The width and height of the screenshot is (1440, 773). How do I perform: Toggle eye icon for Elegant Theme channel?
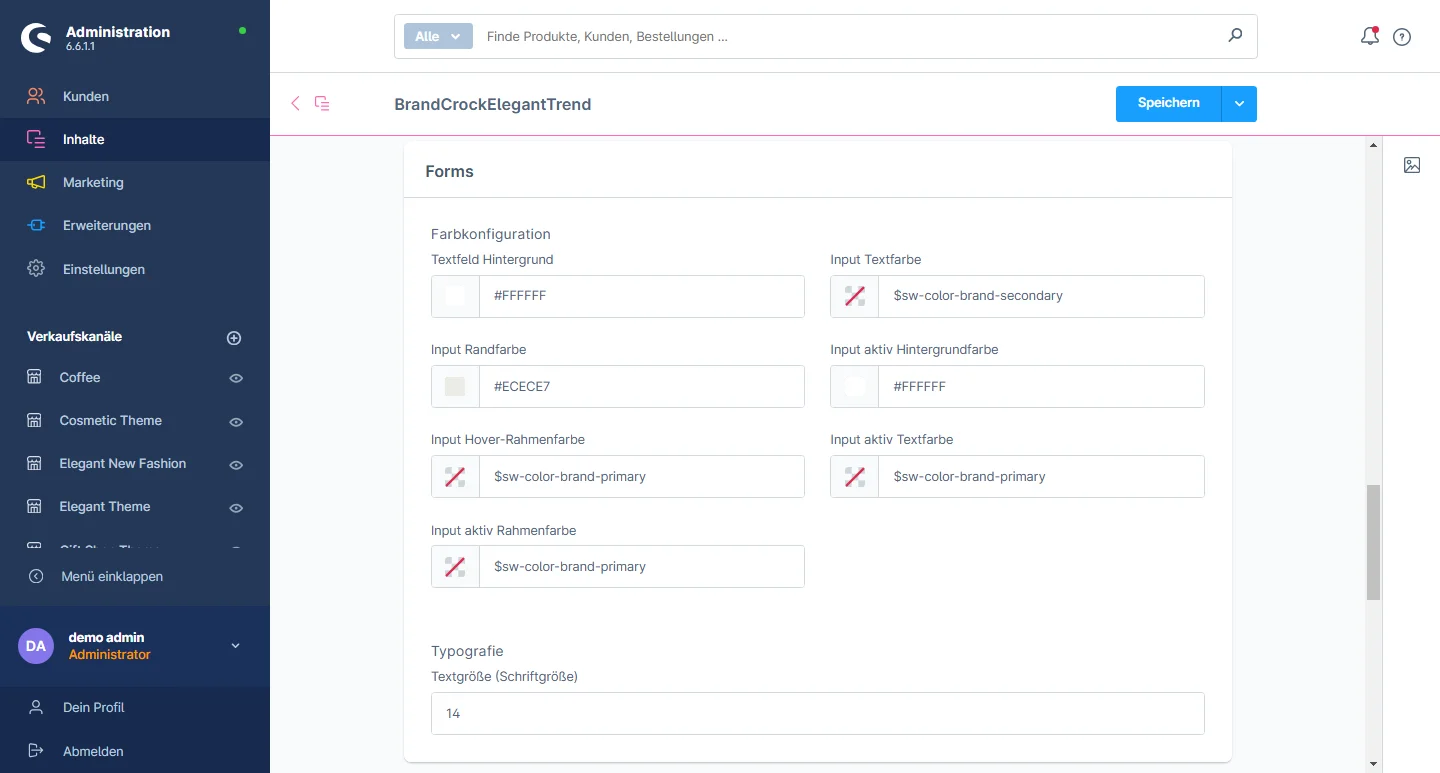click(x=236, y=508)
